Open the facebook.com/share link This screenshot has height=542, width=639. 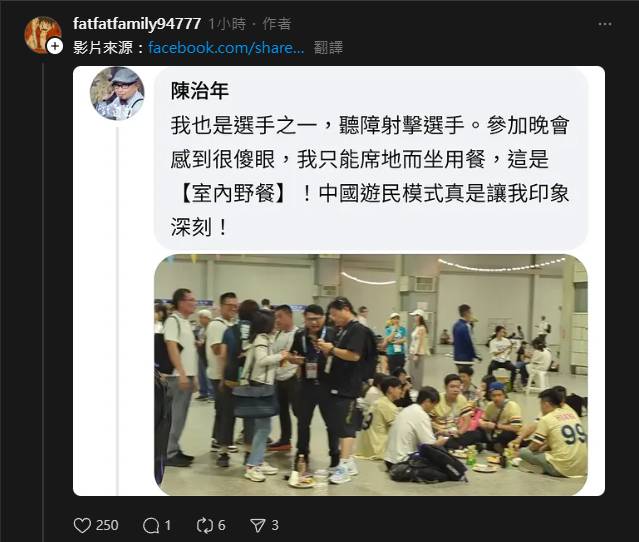[x=226, y=48]
